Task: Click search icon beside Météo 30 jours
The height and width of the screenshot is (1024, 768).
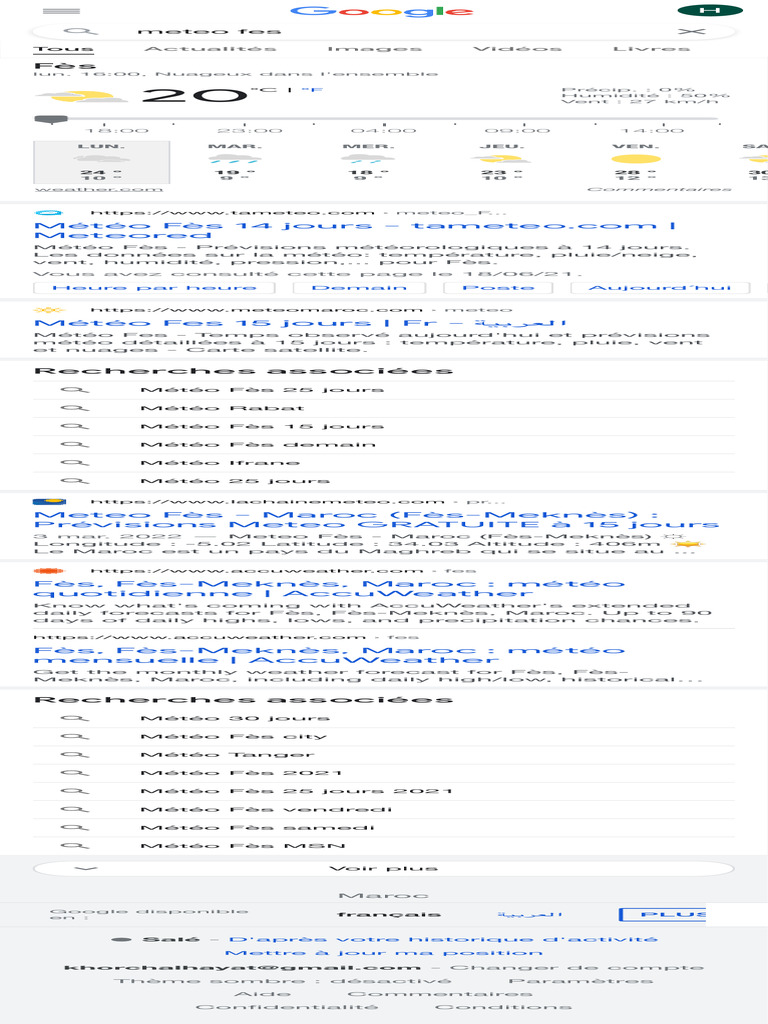Action: [x=74, y=718]
